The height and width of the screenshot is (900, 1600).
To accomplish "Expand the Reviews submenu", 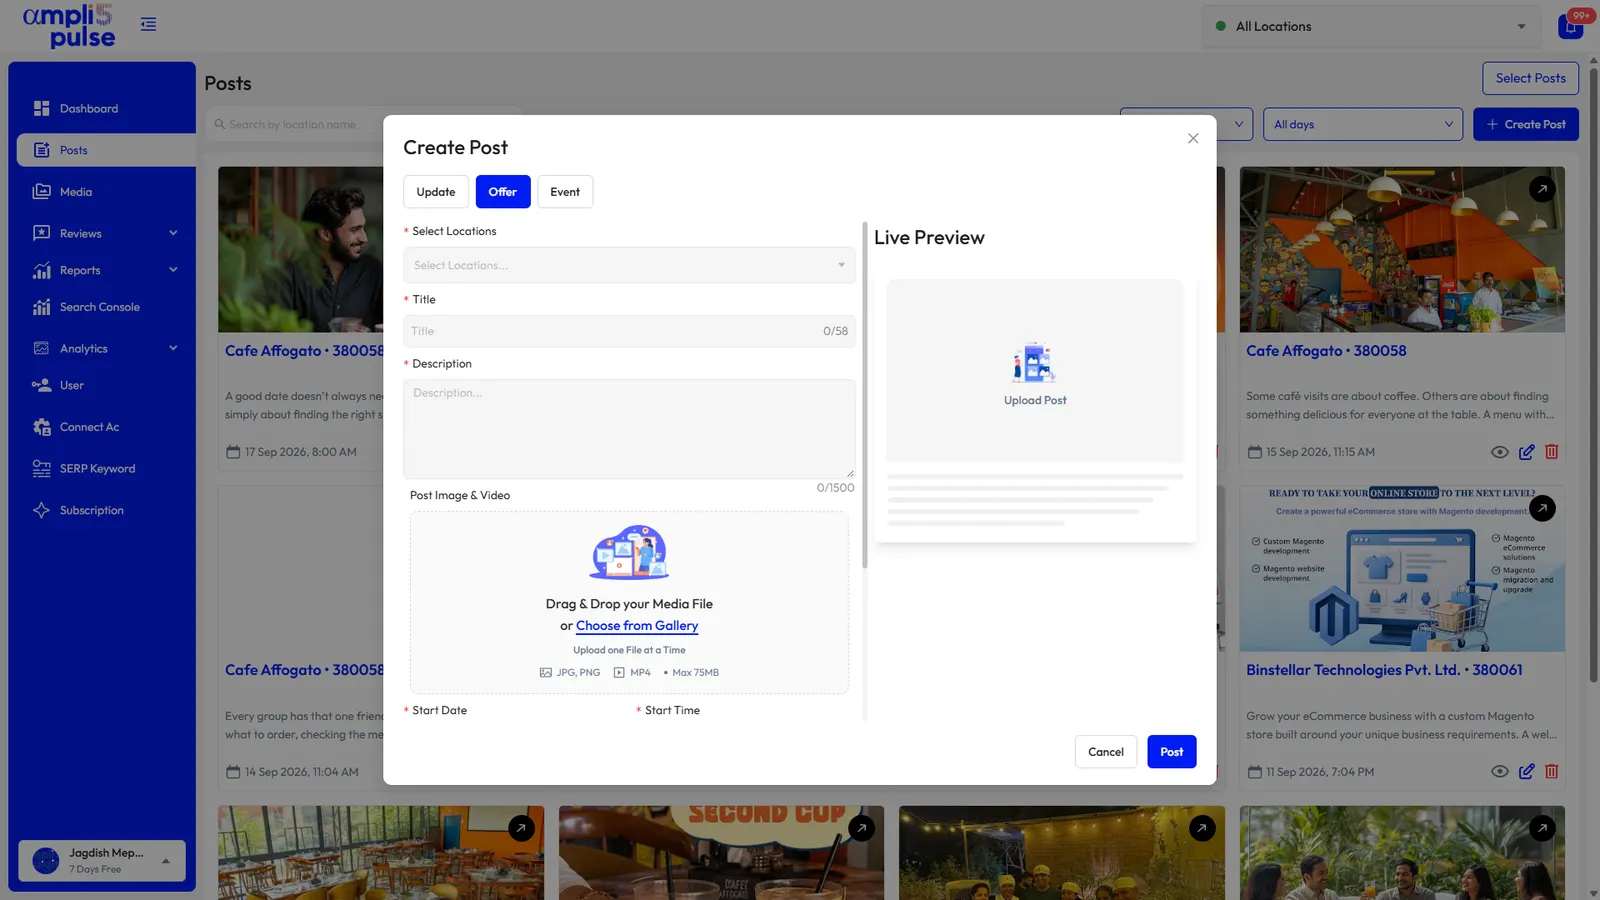I will tap(173, 233).
